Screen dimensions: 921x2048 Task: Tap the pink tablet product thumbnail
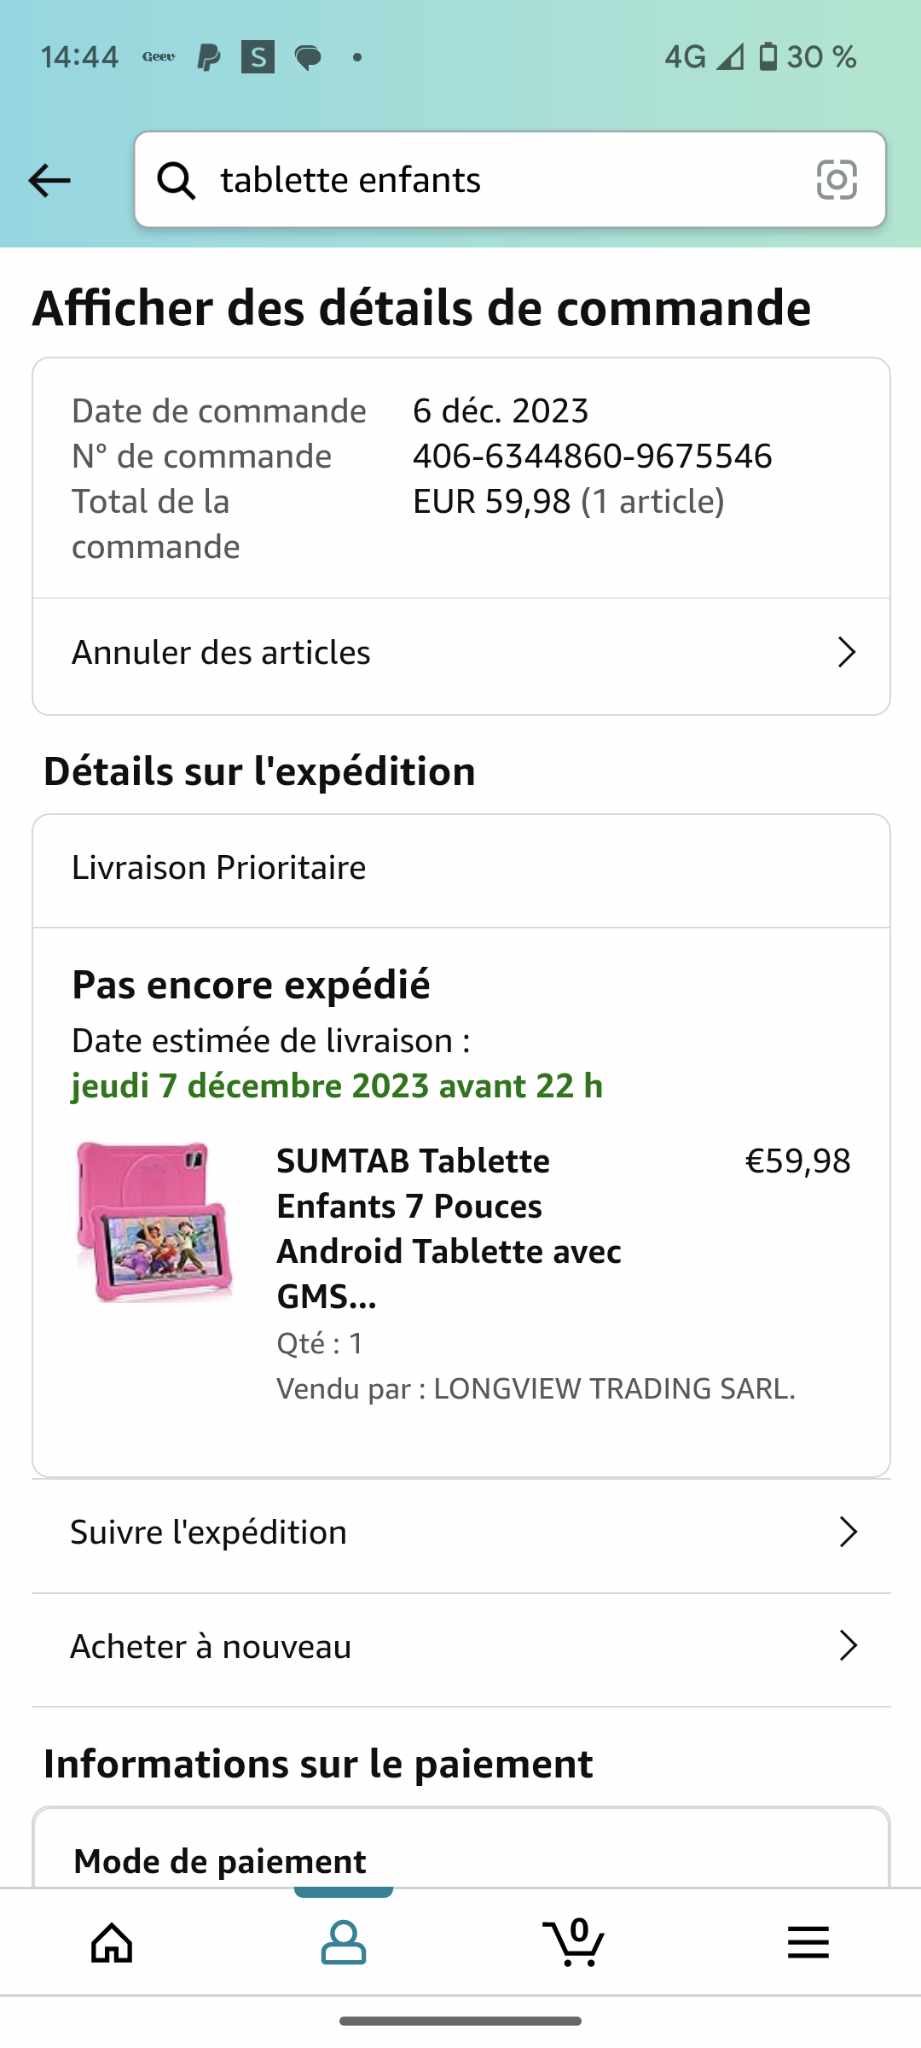click(155, 1222)
